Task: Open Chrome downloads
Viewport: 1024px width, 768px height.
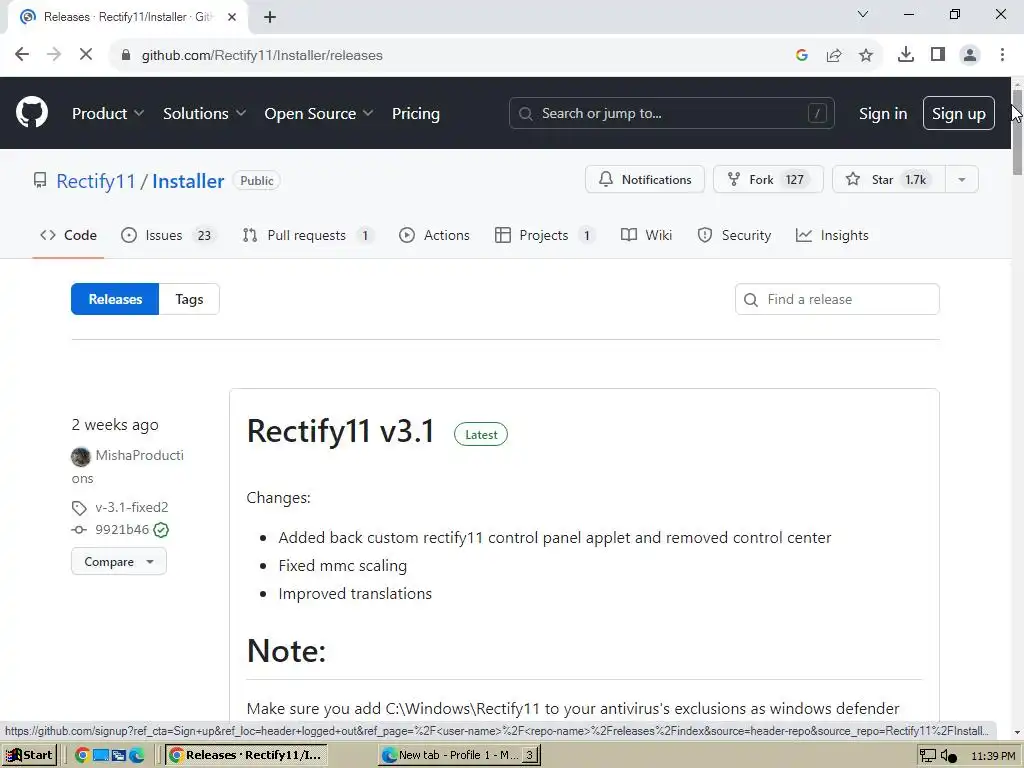Action: click(906, 55)
